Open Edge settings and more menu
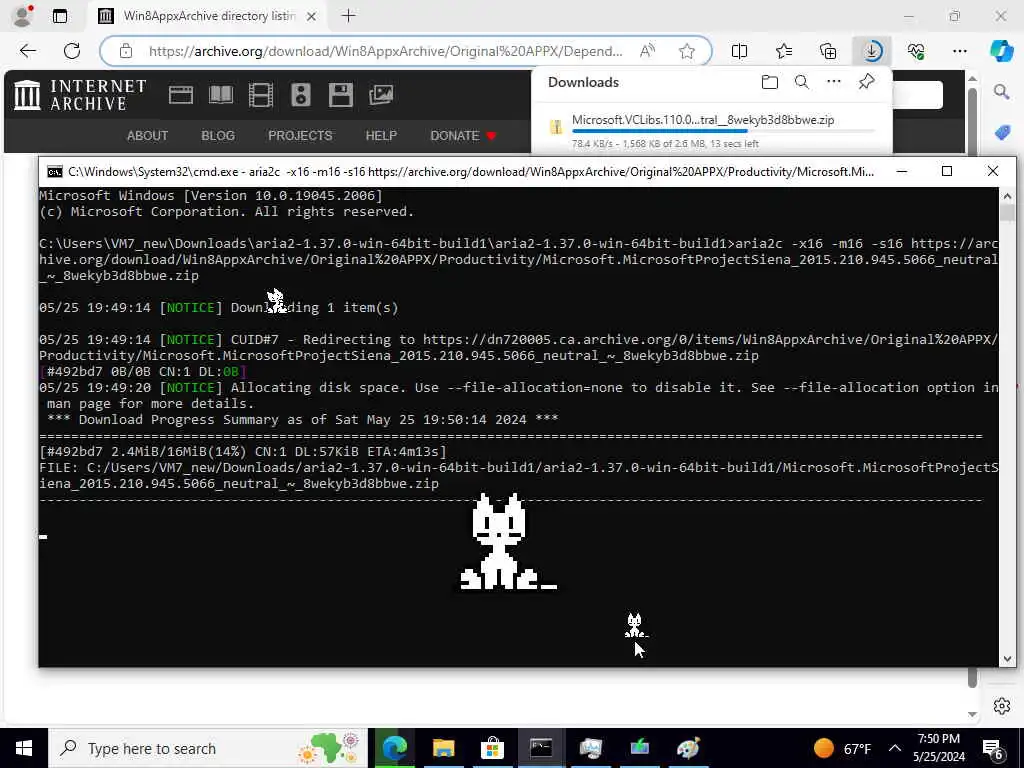Viewport: 1024px width, 768px height. [x=959, y=51]
